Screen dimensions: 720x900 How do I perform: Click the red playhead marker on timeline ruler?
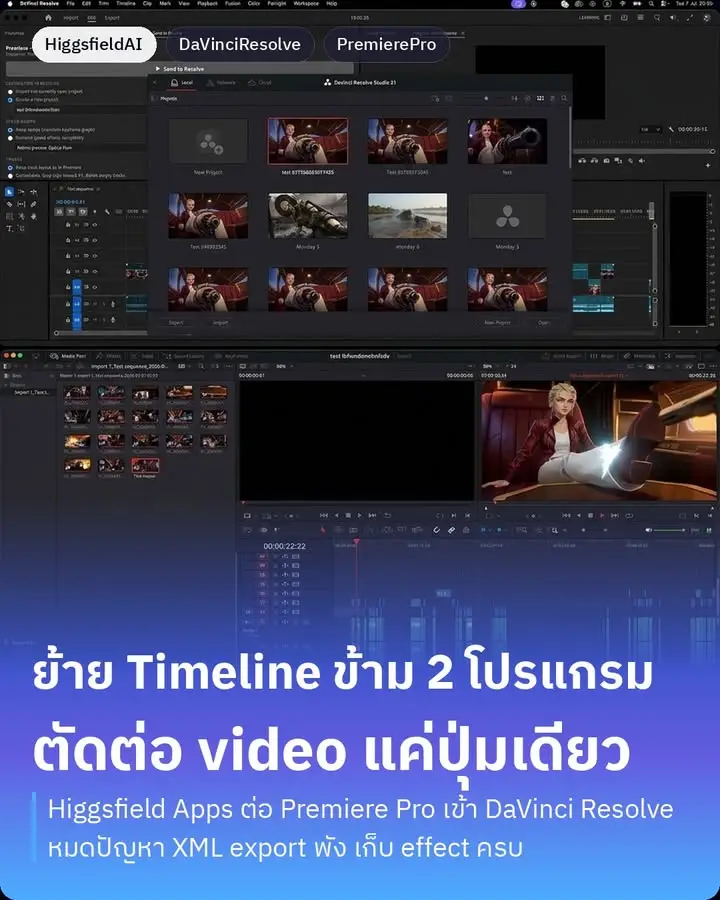357,542
